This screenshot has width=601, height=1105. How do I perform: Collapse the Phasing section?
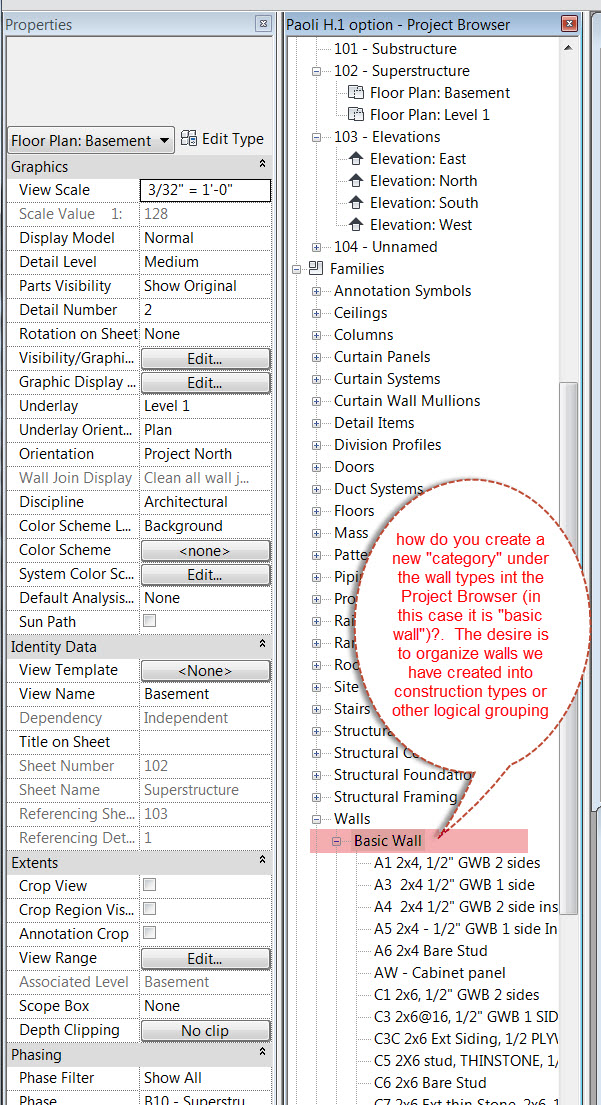coord(262,1051)
